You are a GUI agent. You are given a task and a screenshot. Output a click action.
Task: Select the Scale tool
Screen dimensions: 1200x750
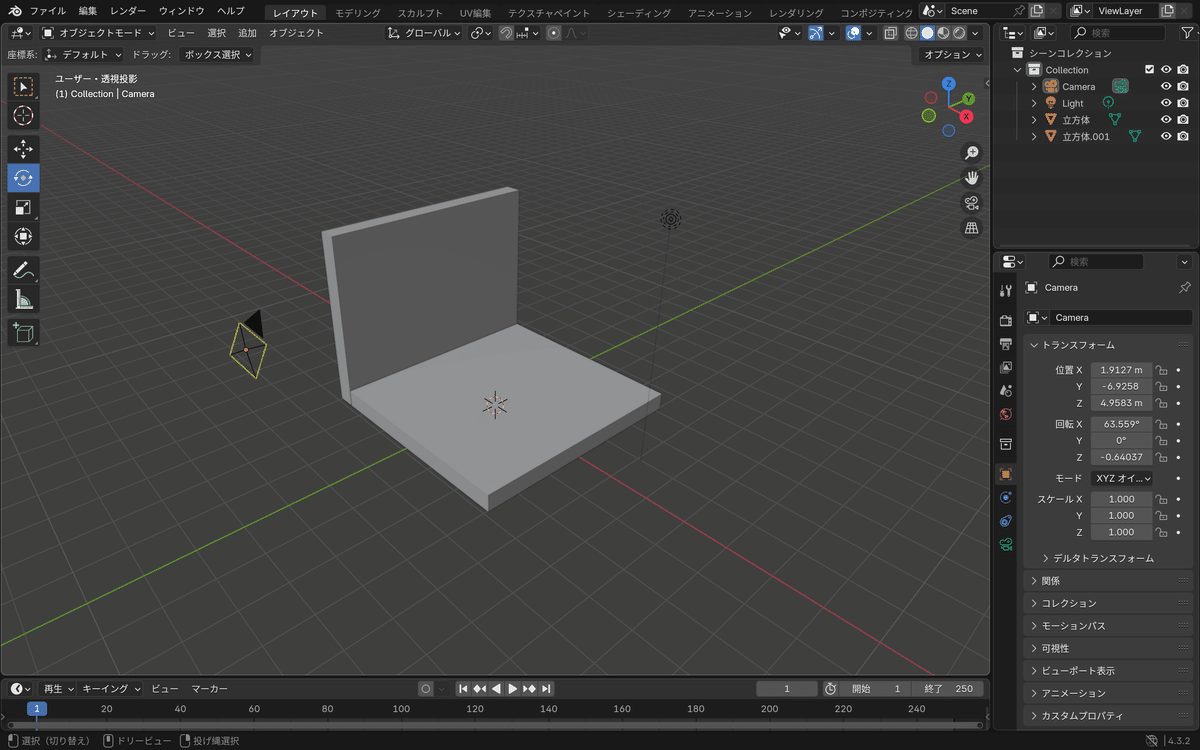23,207
